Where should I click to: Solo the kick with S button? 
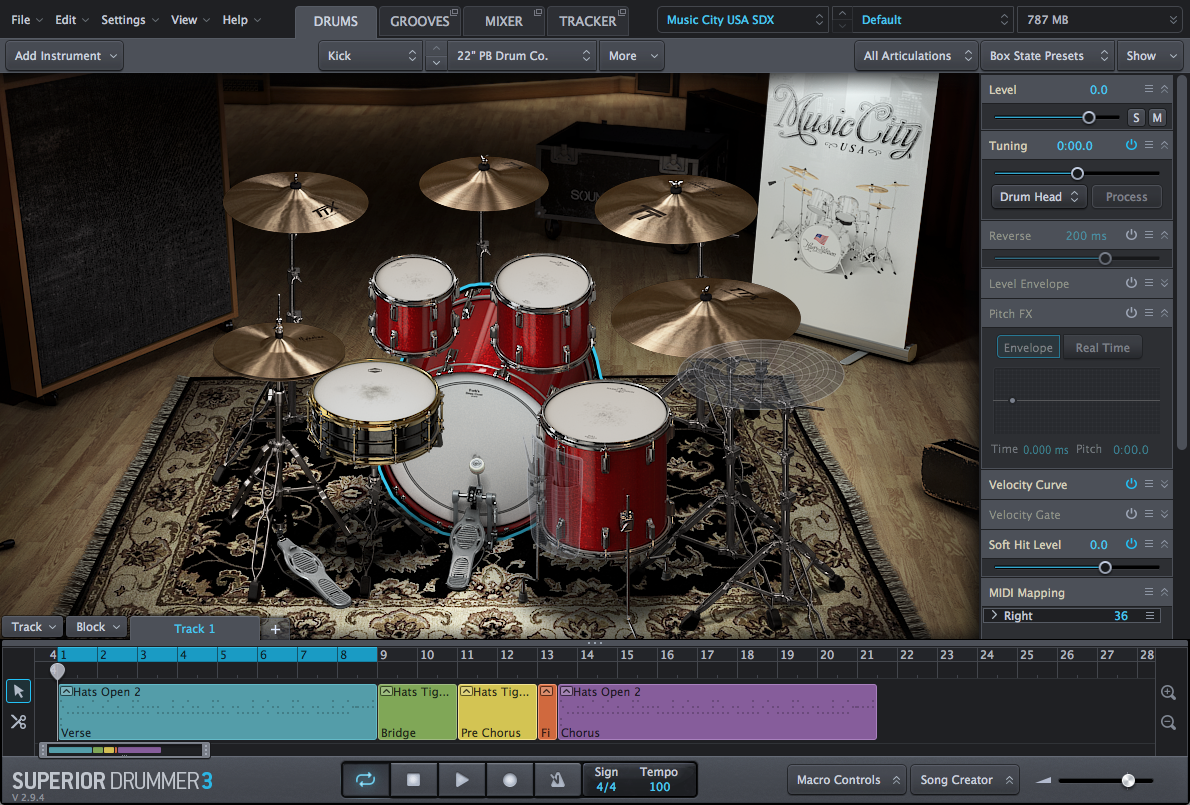pyautogui.click(x=1136, y=118)
